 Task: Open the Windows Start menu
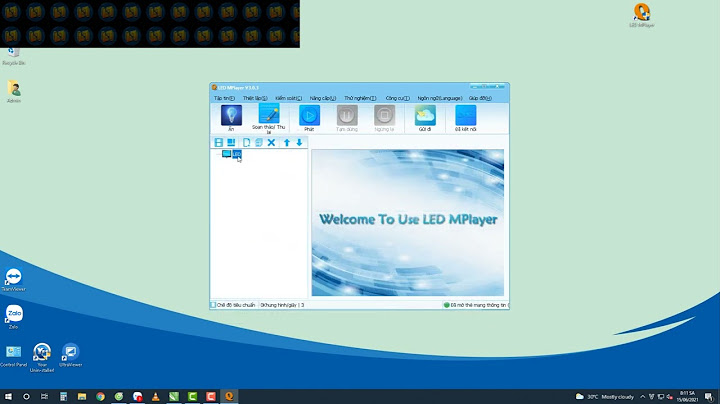pyautogui.click(x=8, y=396)
